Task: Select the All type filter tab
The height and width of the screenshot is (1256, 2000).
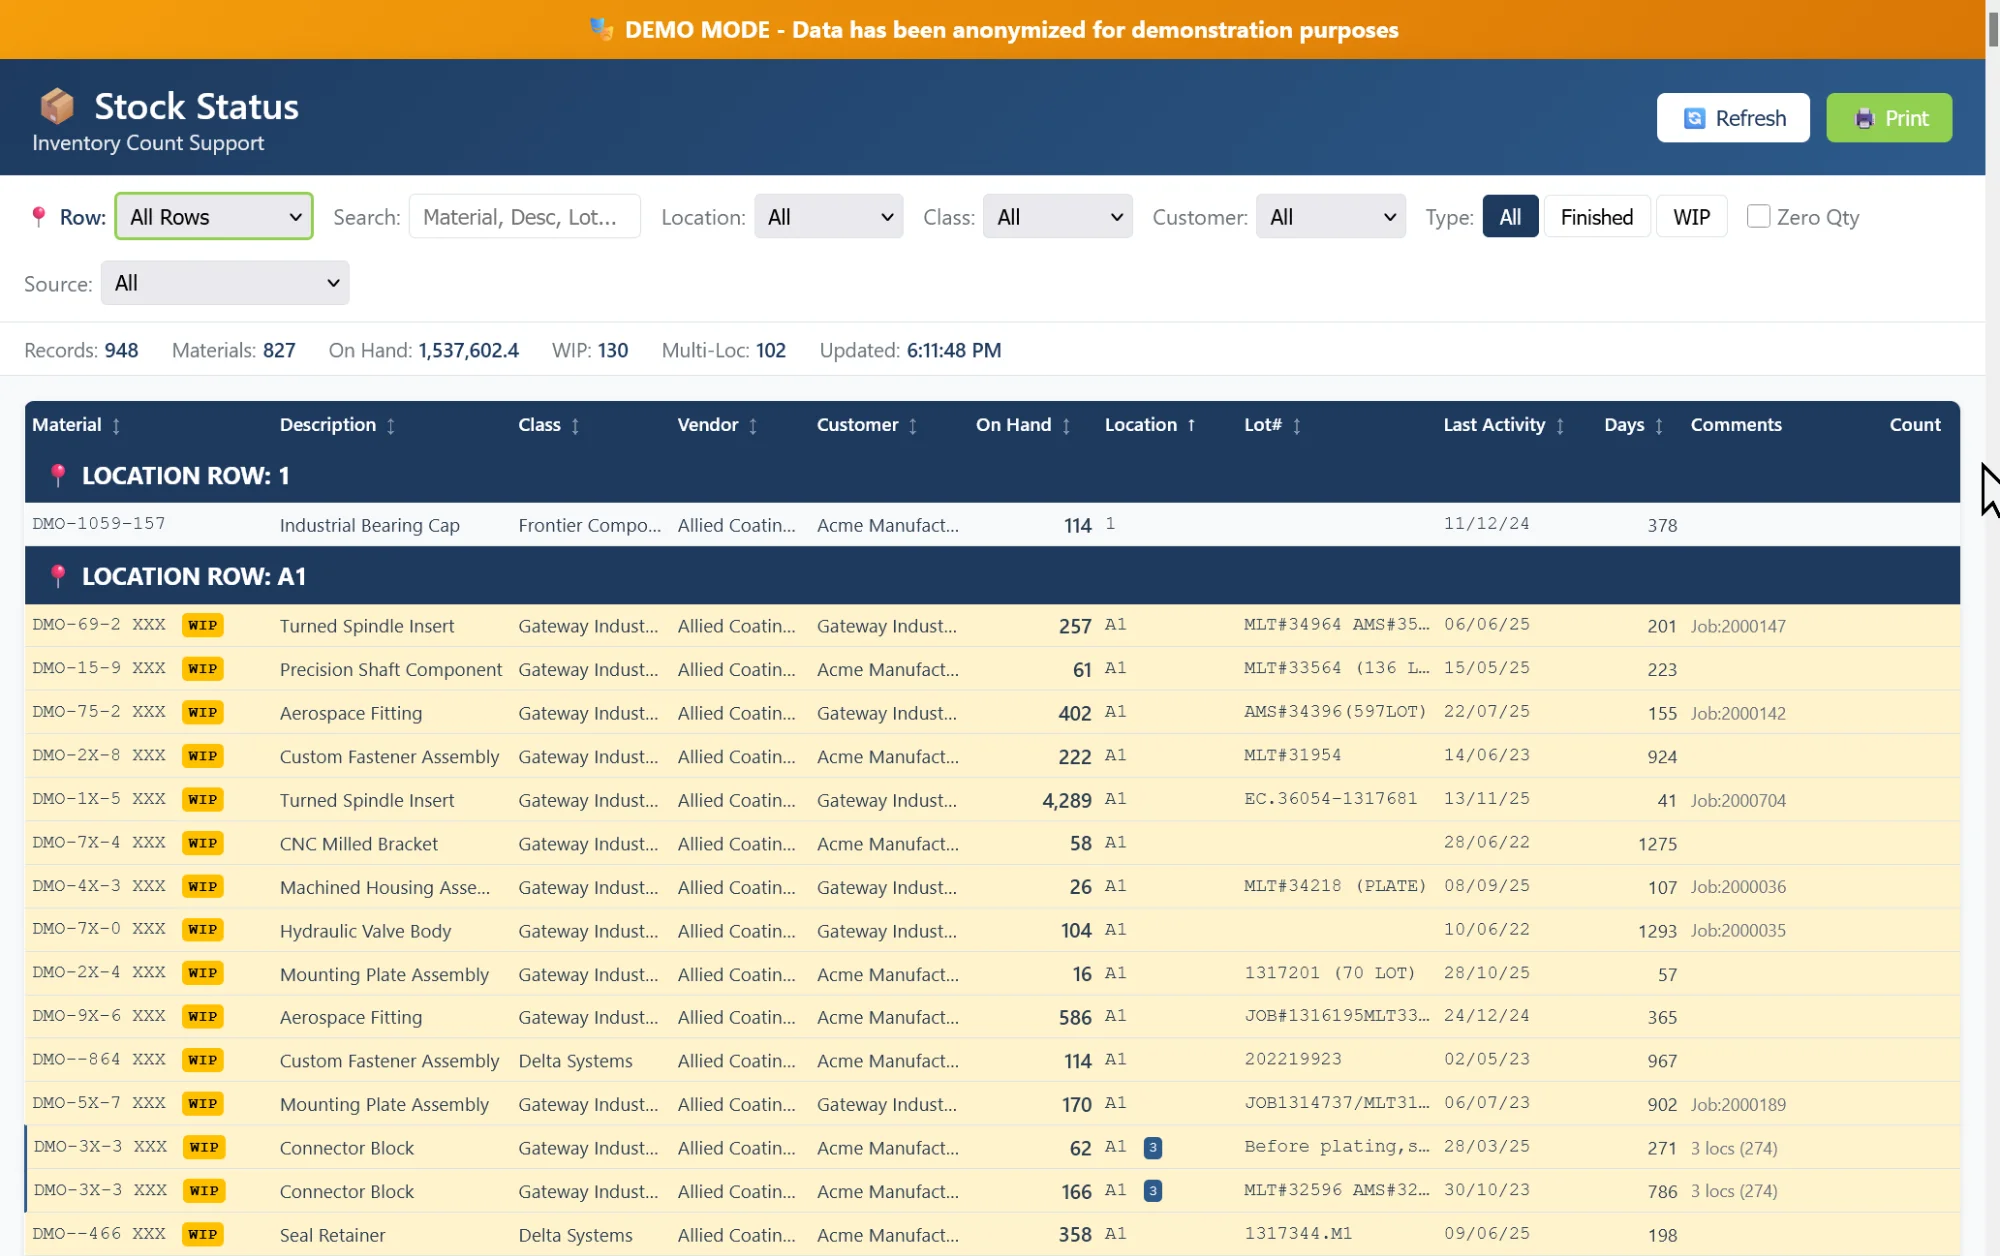Action: (1510, 217)
